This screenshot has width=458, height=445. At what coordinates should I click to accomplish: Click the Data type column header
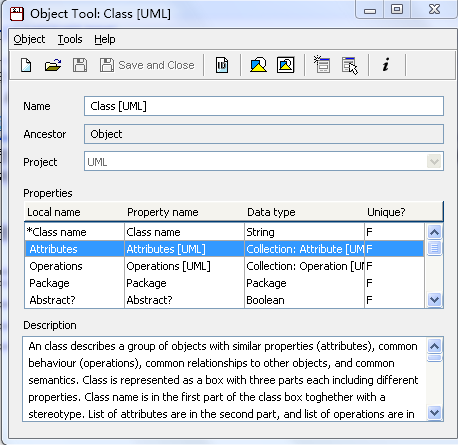point(304,212)
